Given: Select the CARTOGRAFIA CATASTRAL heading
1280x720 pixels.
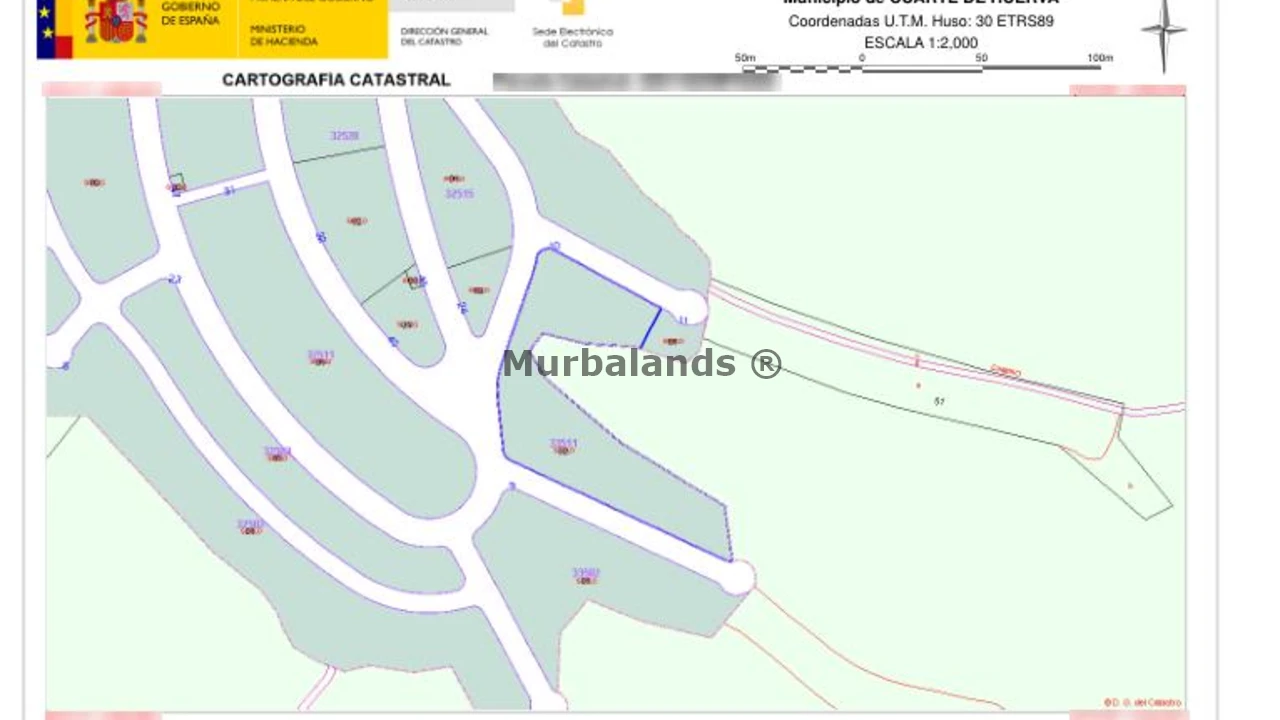Looking at the screenshot, I should [x=336, y=80].
